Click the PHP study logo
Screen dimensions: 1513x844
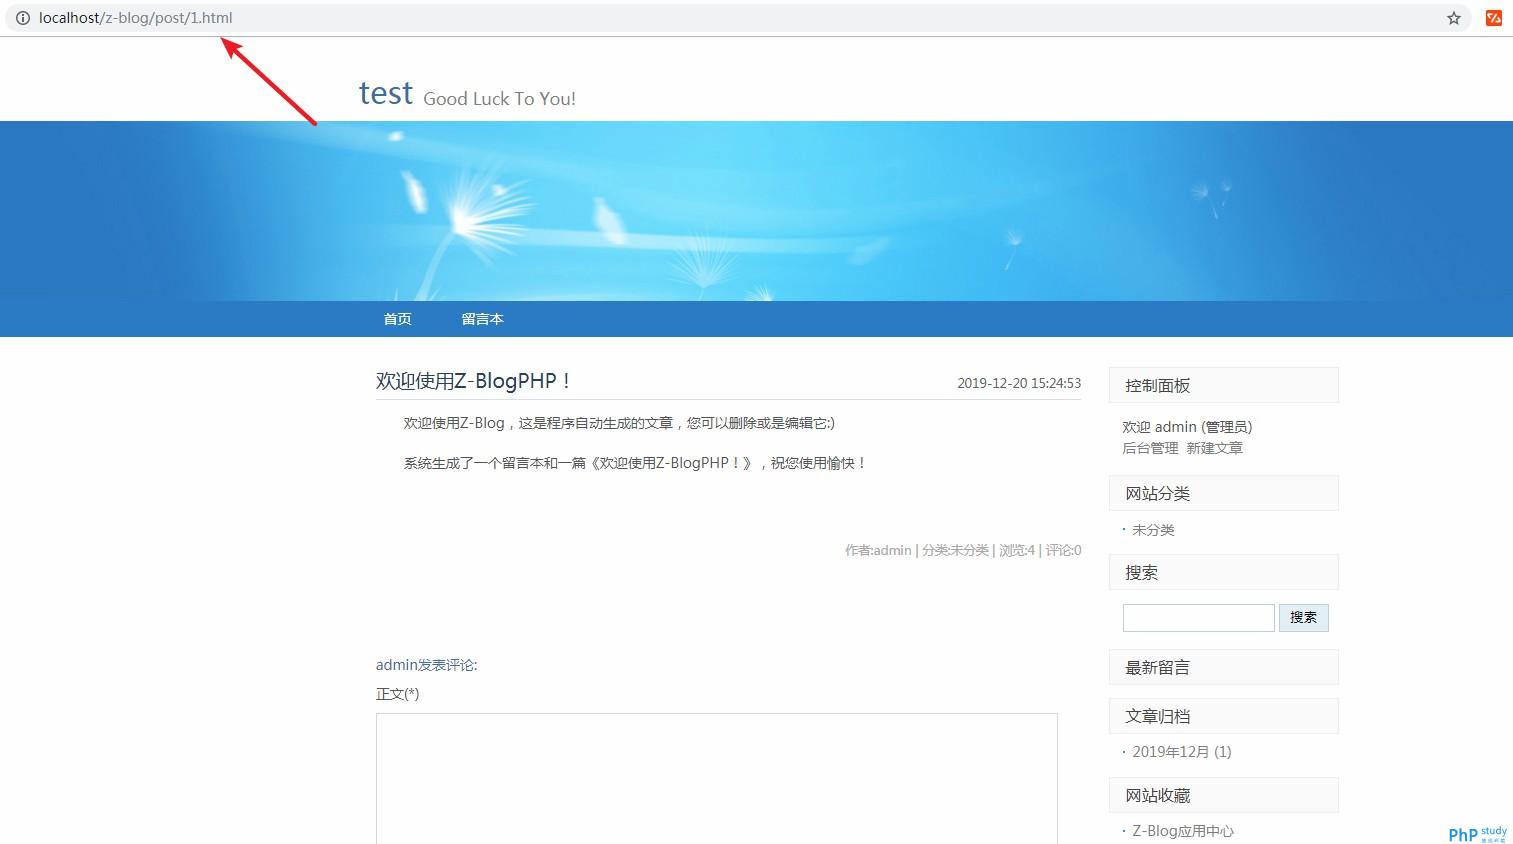point(1476,833)
